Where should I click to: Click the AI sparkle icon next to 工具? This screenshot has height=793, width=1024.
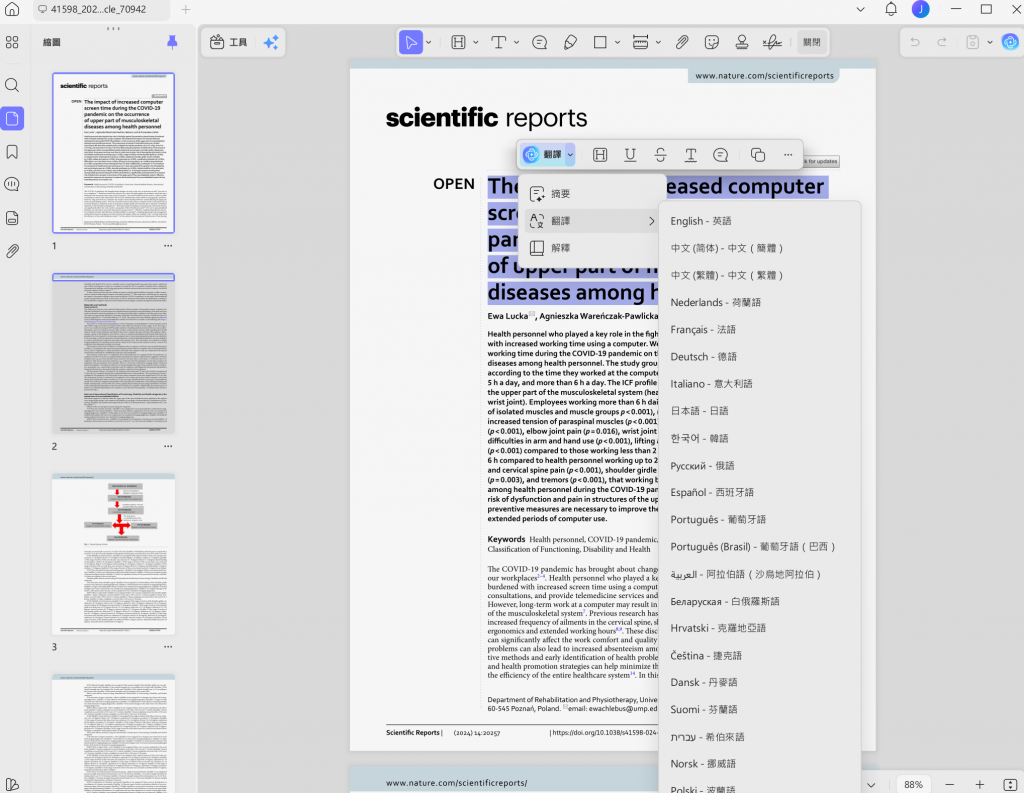(270, 42)
